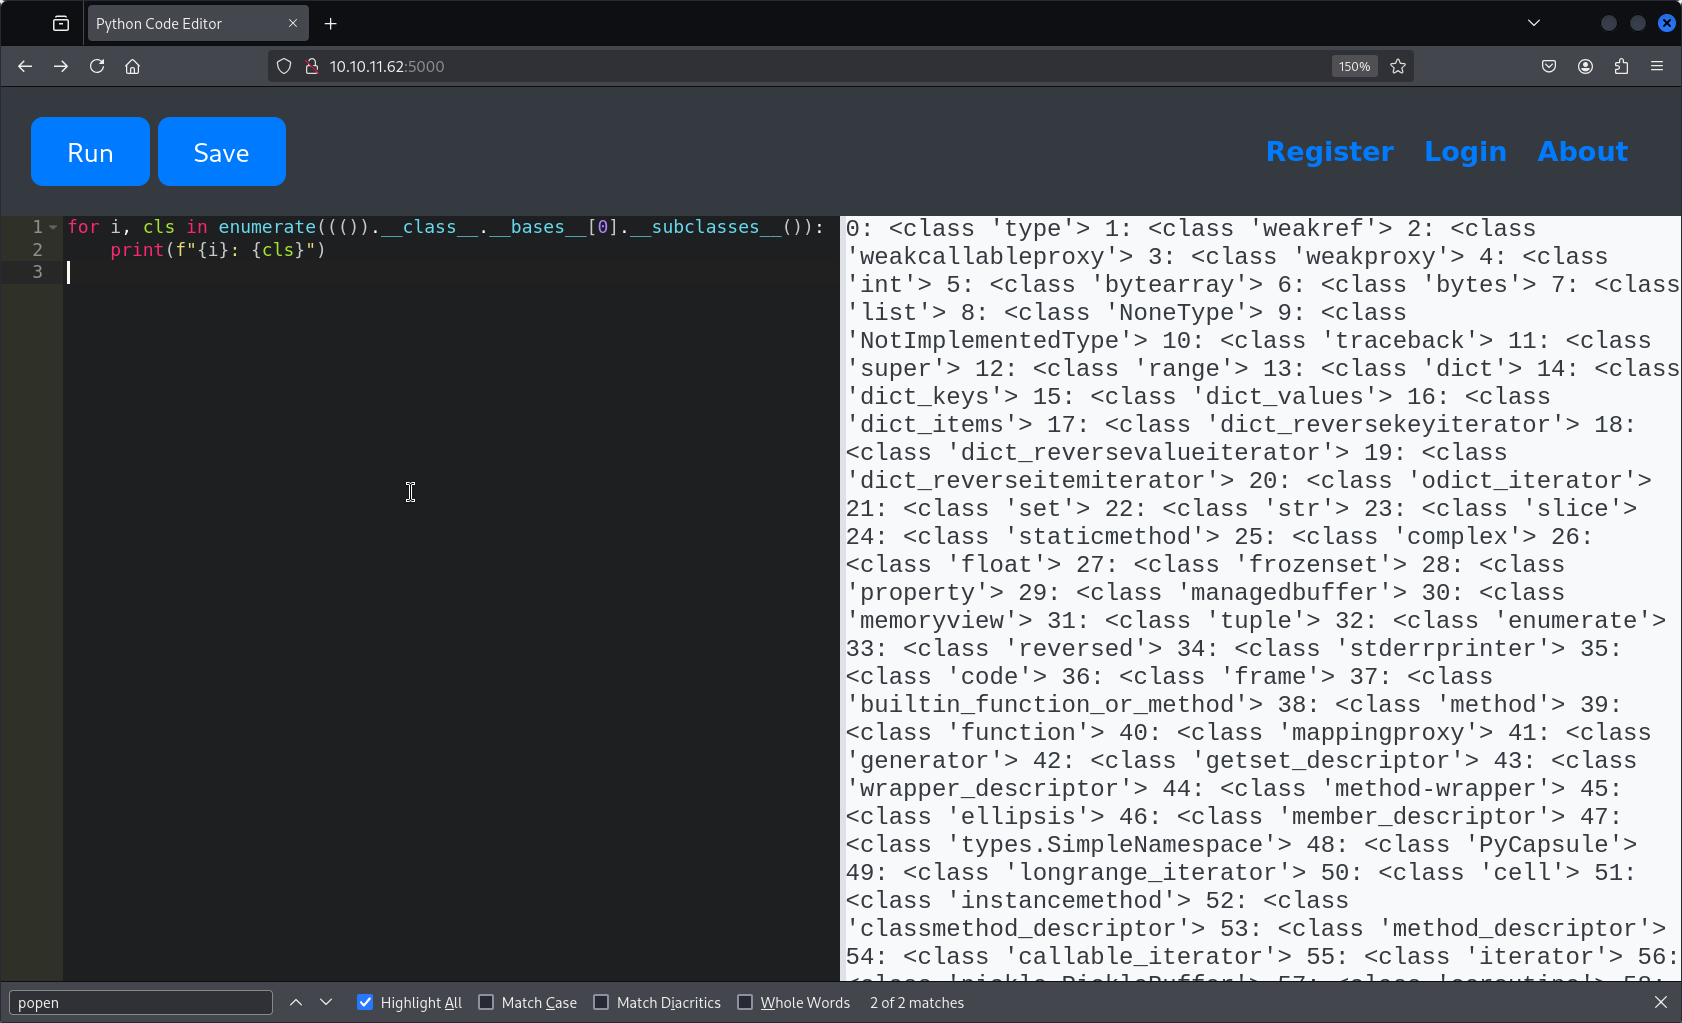Jump to the previous find match
This screenshot has width=1682, height=1023.
(296, 1002)
